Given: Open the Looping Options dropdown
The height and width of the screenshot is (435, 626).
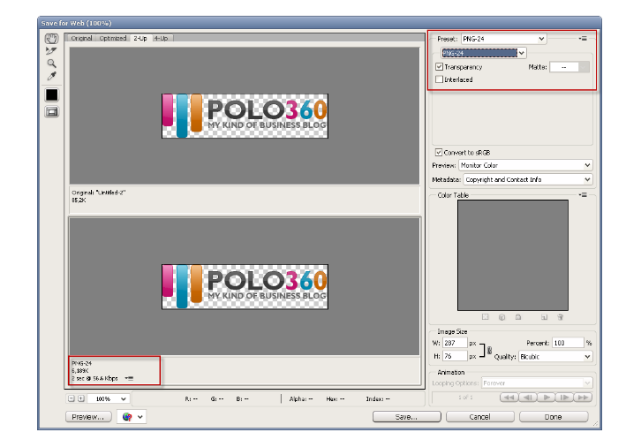Looking at the screenshot, I should pyautogui.click(x=537, y=383).
